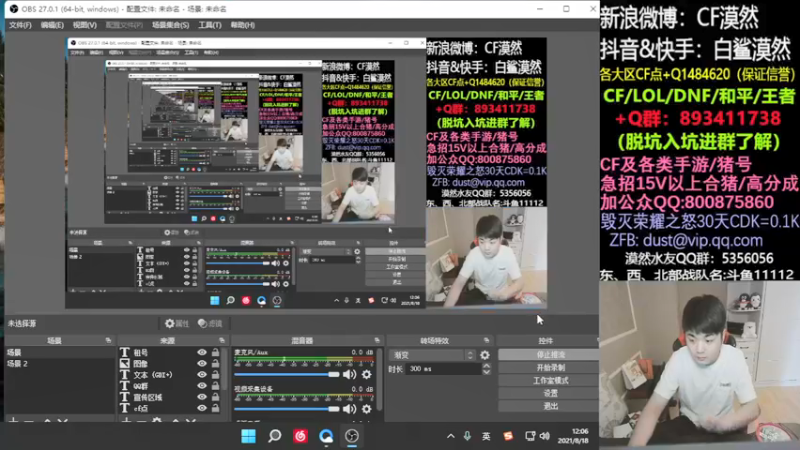Viewport: 800px width, 450px height.
Task: Open 麦克风/Aux audio settings gear
Action: tap(366, 375)
